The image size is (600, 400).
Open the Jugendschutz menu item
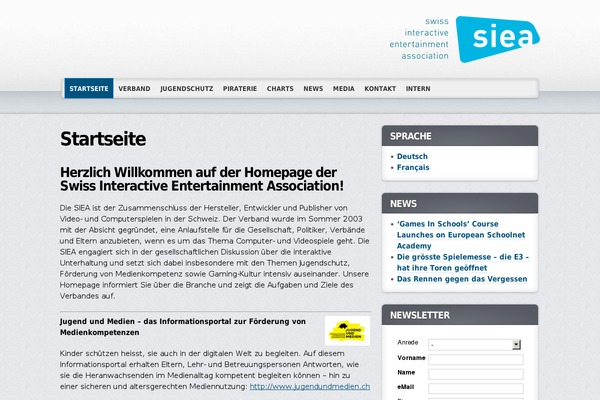(x=187, y=88)
